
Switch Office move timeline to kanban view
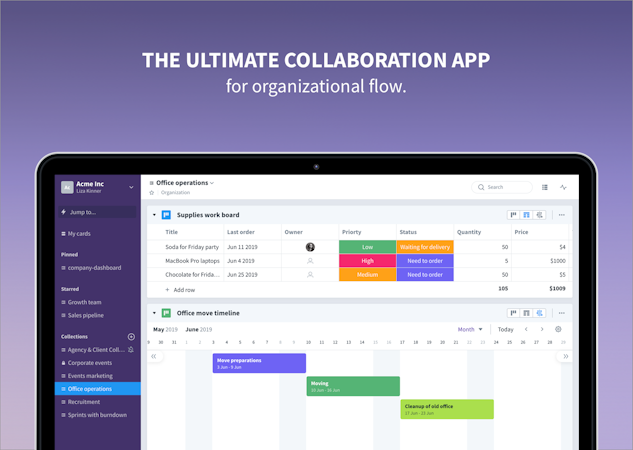[x=514, y=313]
